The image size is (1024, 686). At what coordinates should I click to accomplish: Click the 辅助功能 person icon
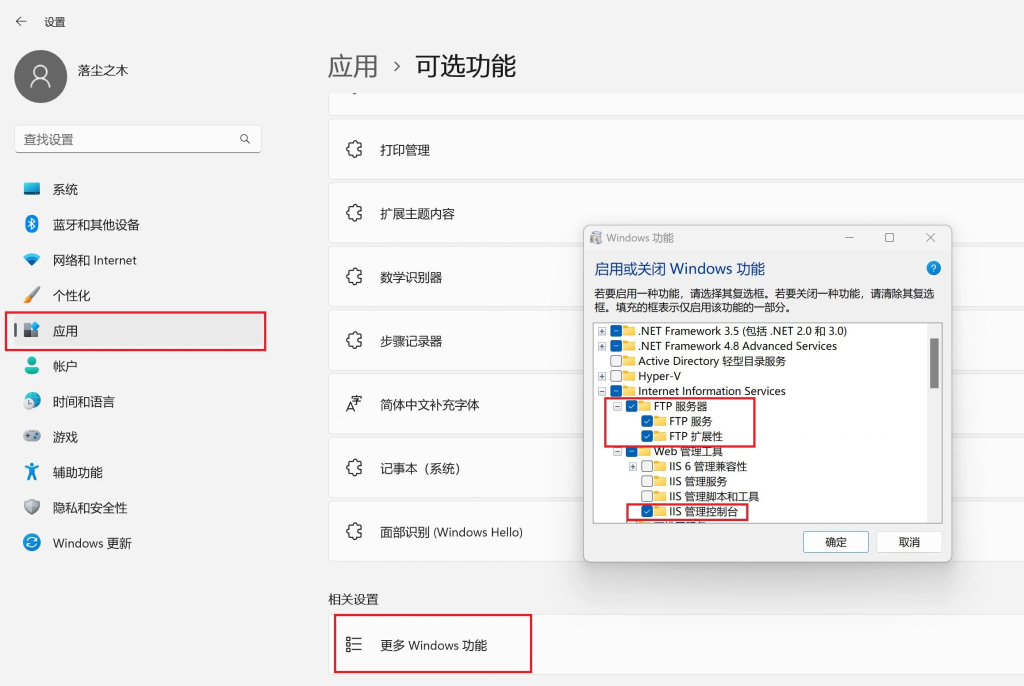click(31, 472)
